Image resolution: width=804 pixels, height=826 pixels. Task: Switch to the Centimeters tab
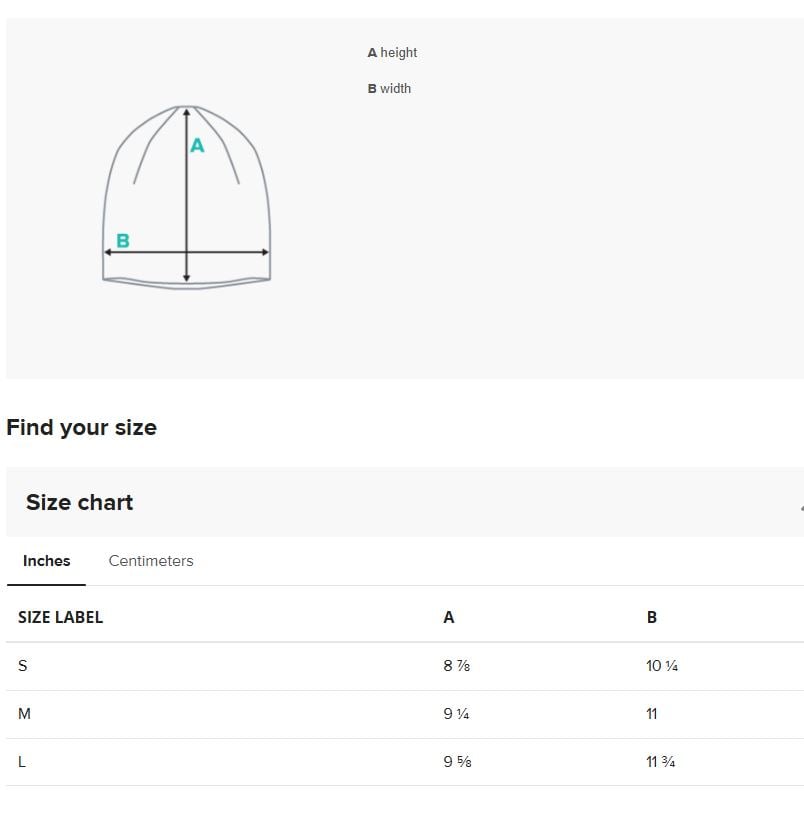151,560
